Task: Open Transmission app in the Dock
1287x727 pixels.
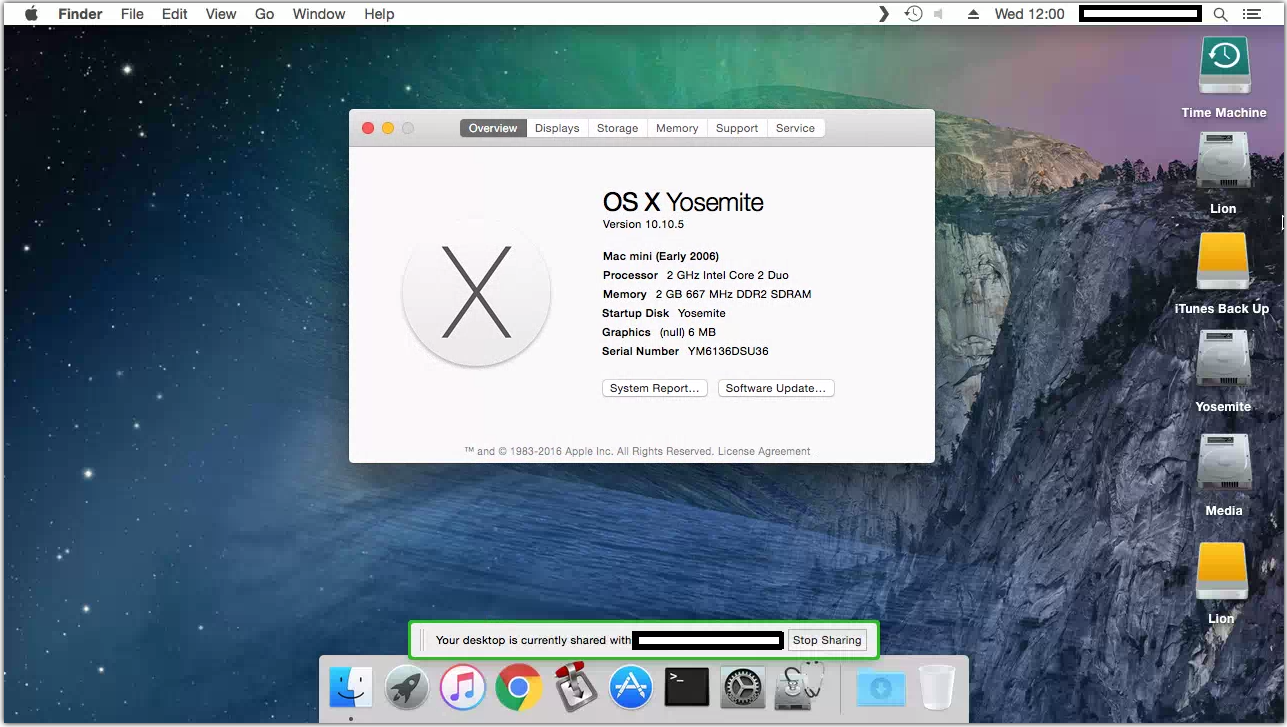Action: click(x=575, y=687)
